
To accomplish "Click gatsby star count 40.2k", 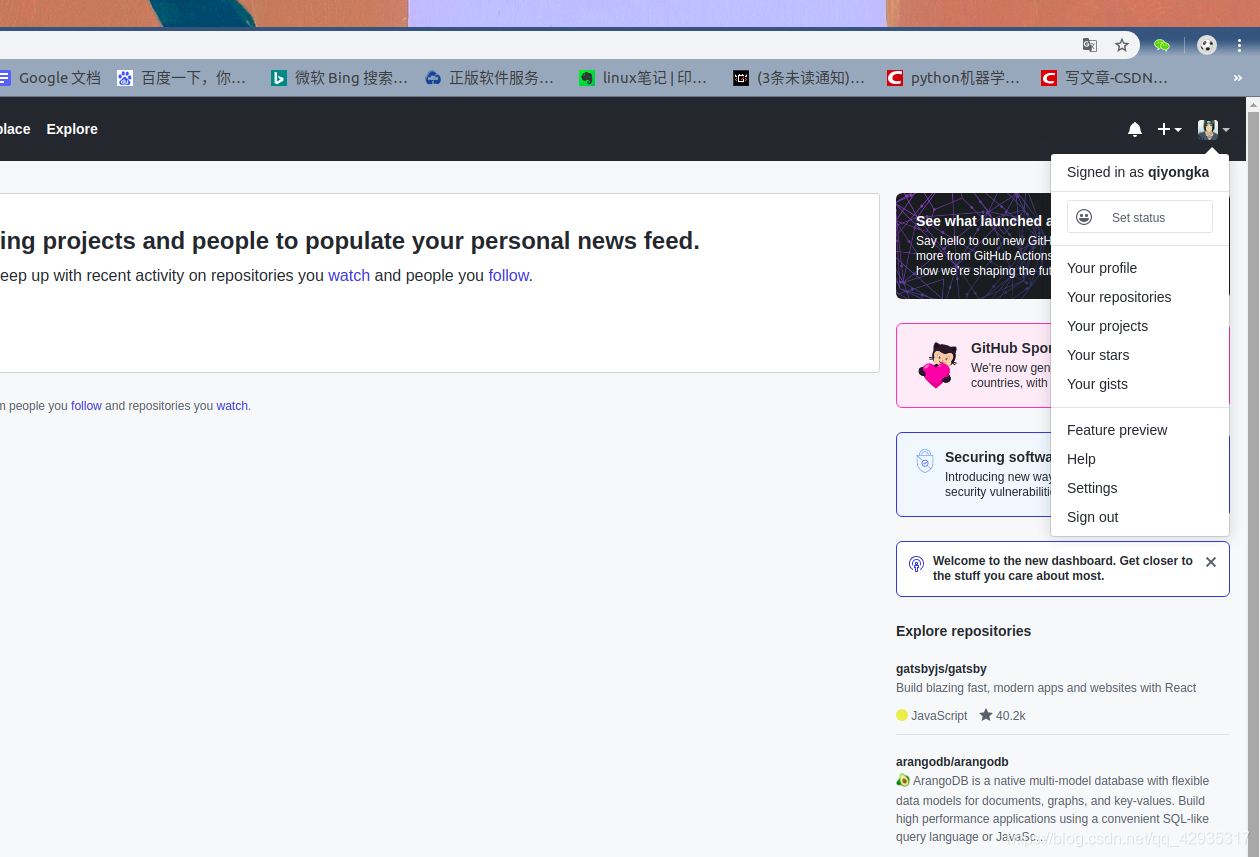I will click(x=1003, y=715).
